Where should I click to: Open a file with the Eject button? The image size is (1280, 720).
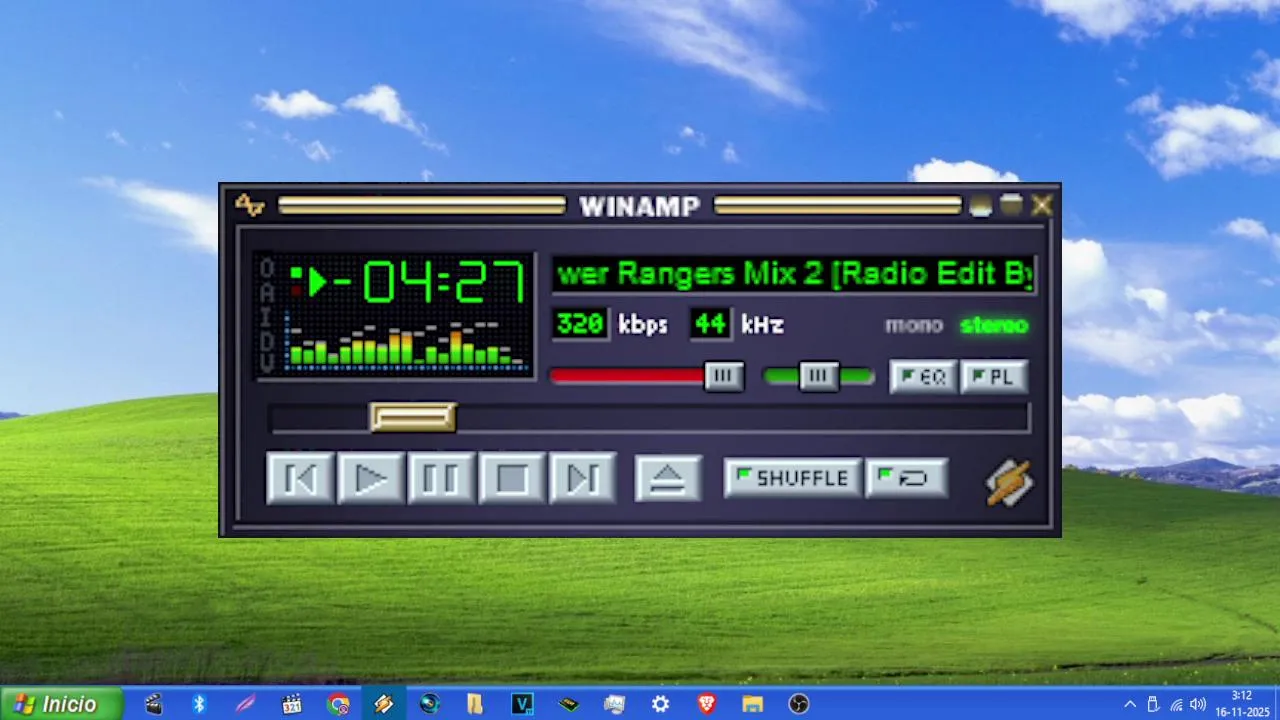click(x=668, y=479)
